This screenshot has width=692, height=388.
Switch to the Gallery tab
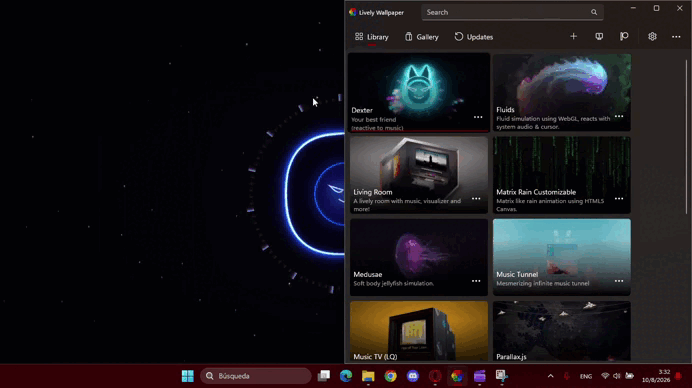point(421,37)
